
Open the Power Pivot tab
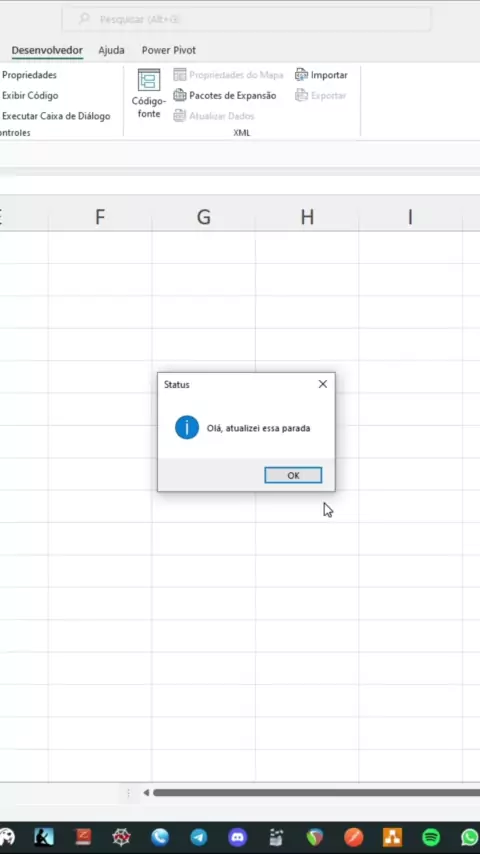pyautogui.click(x=169, y=50)
